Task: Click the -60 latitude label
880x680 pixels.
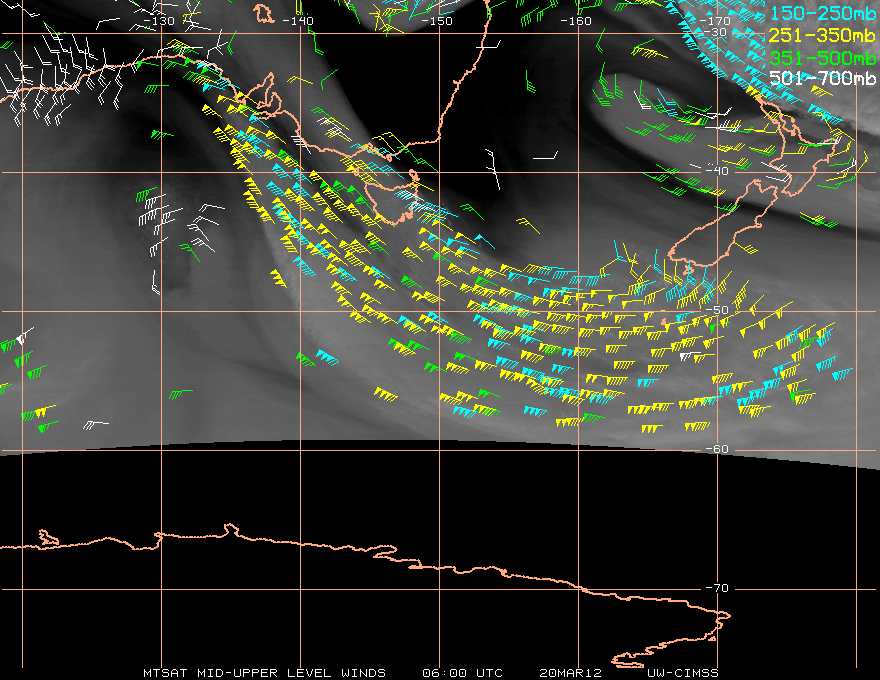Action: [717, 449]
